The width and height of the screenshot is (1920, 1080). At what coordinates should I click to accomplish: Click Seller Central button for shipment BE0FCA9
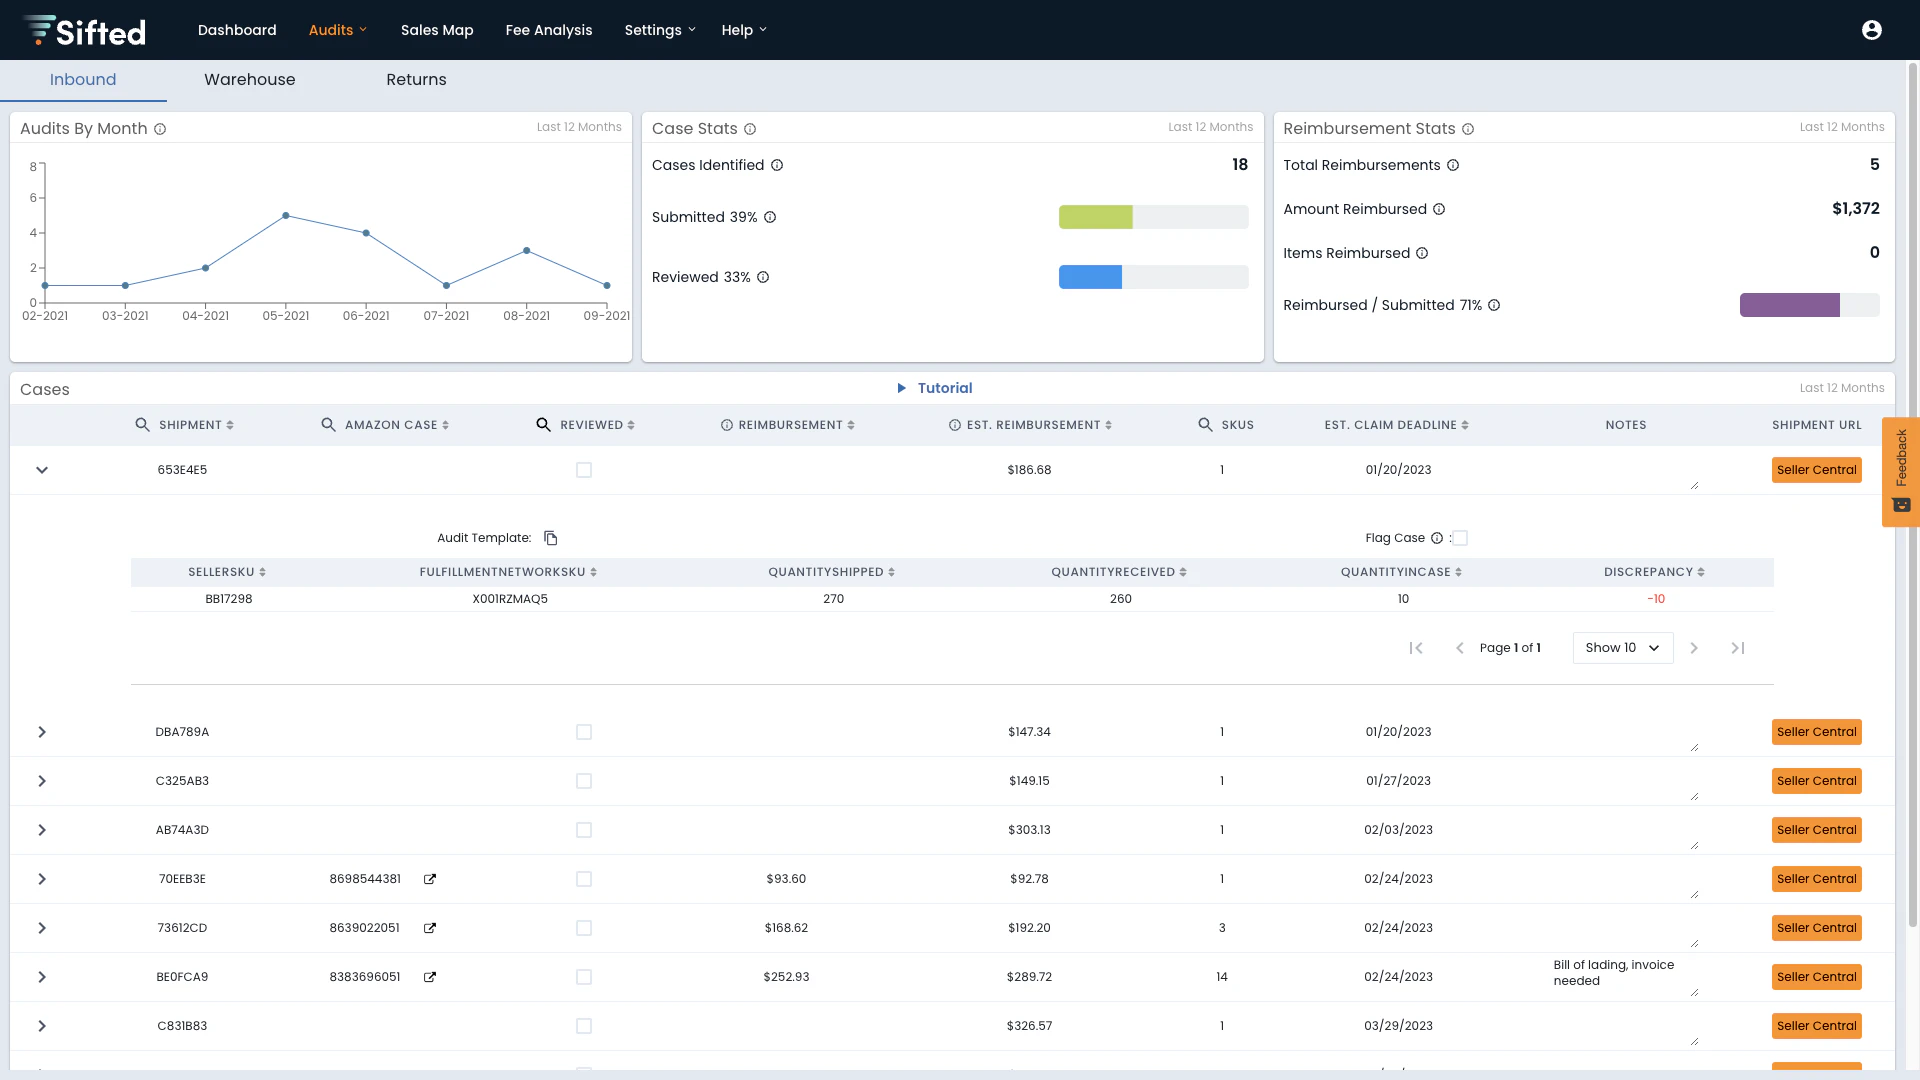tap(1816, 977)
